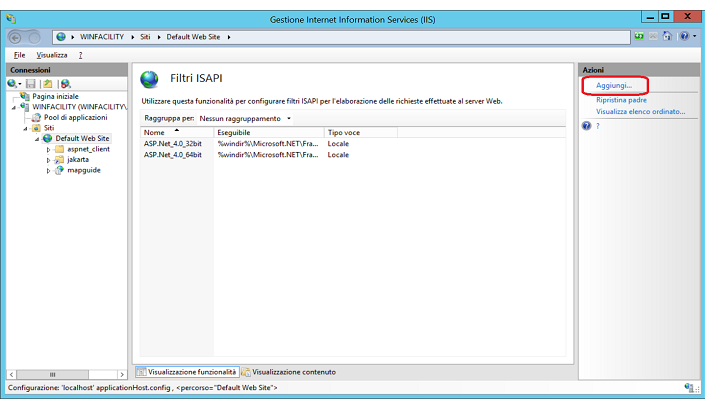Open the File menu
The width and height of the screenshot is (705, 399).
[19, 55]
